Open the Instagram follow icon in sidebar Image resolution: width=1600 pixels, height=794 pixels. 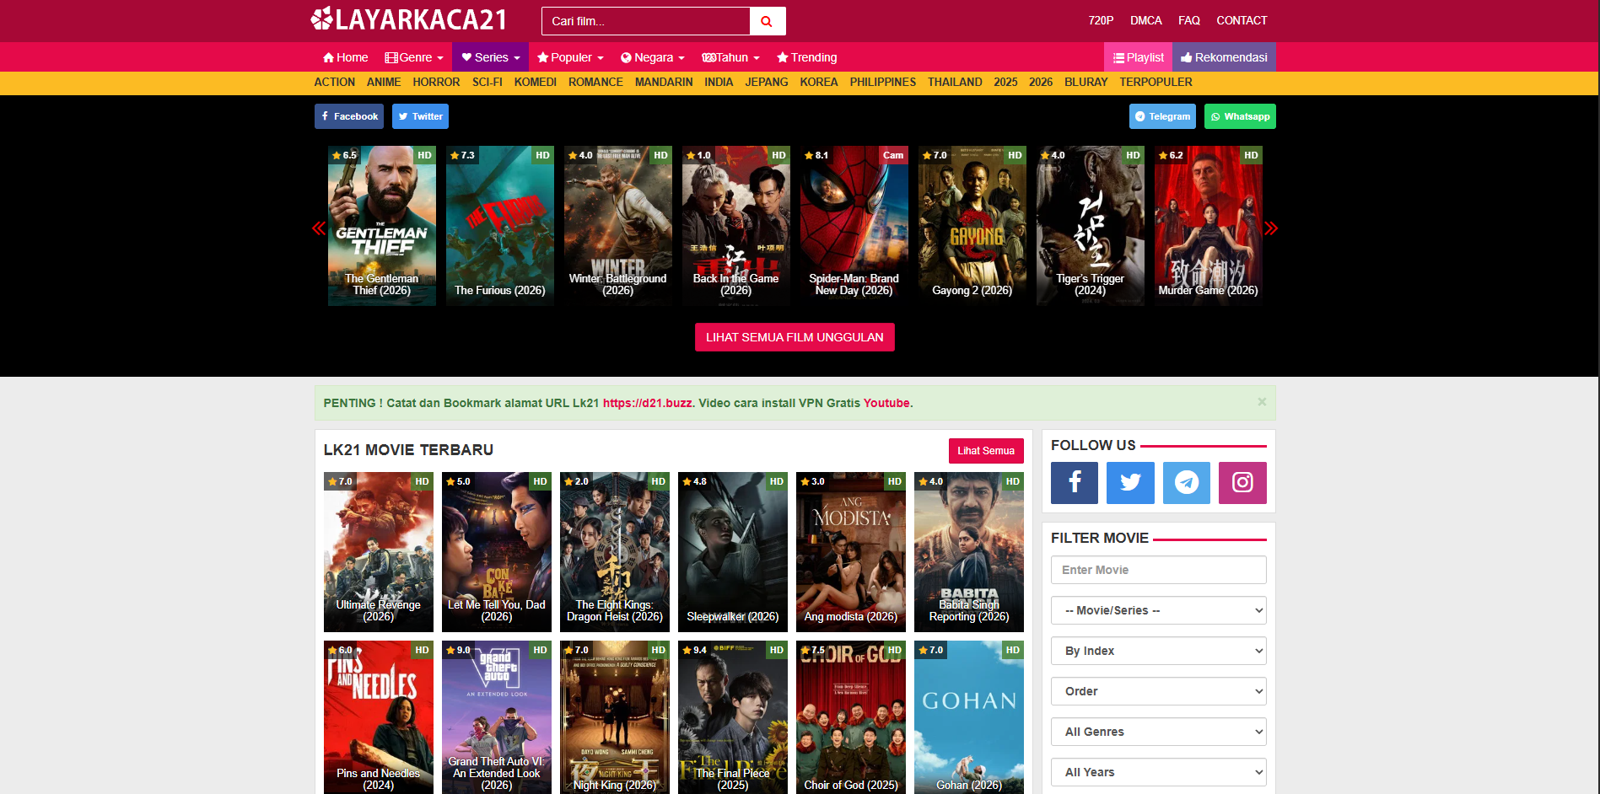[1243, 483]
